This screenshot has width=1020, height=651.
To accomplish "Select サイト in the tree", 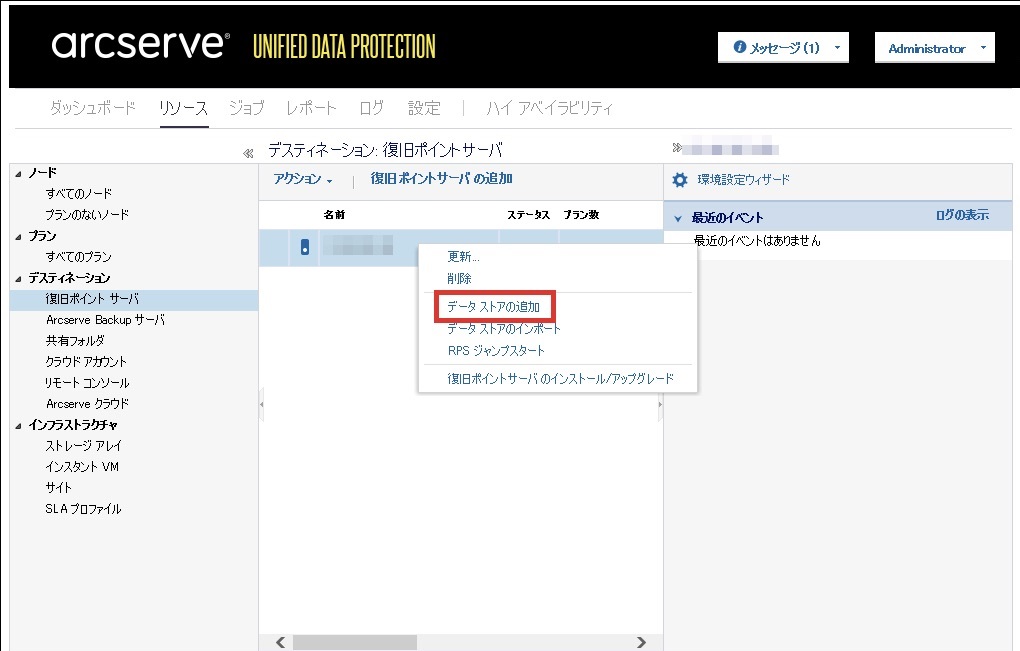I will coord(59,488).
